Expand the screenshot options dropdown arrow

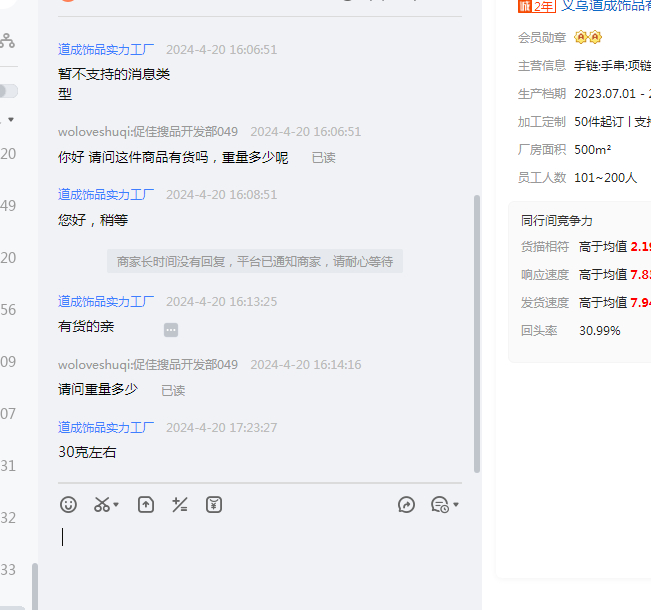[x=117, y=506]
